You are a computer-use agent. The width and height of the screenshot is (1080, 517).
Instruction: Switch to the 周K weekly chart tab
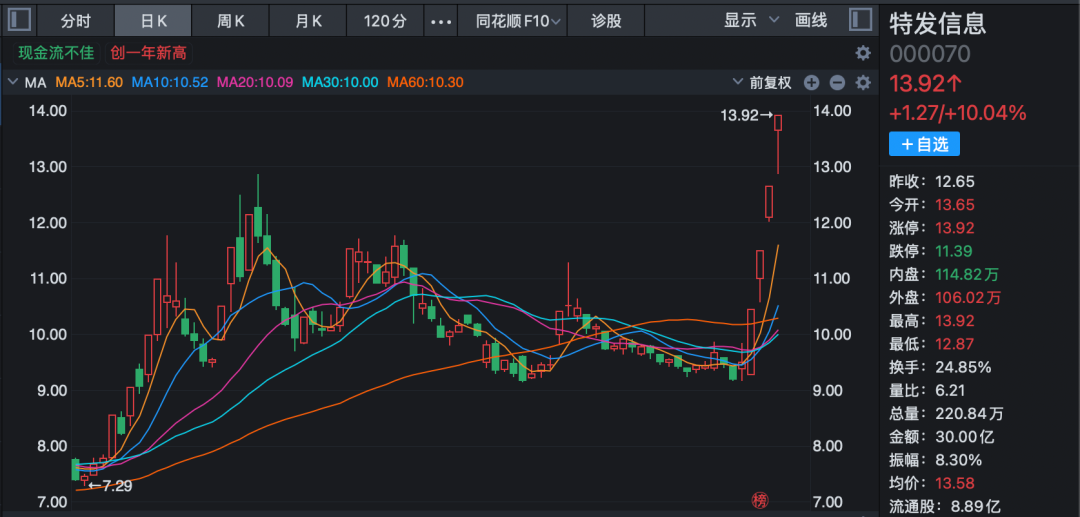pos(232,21)
